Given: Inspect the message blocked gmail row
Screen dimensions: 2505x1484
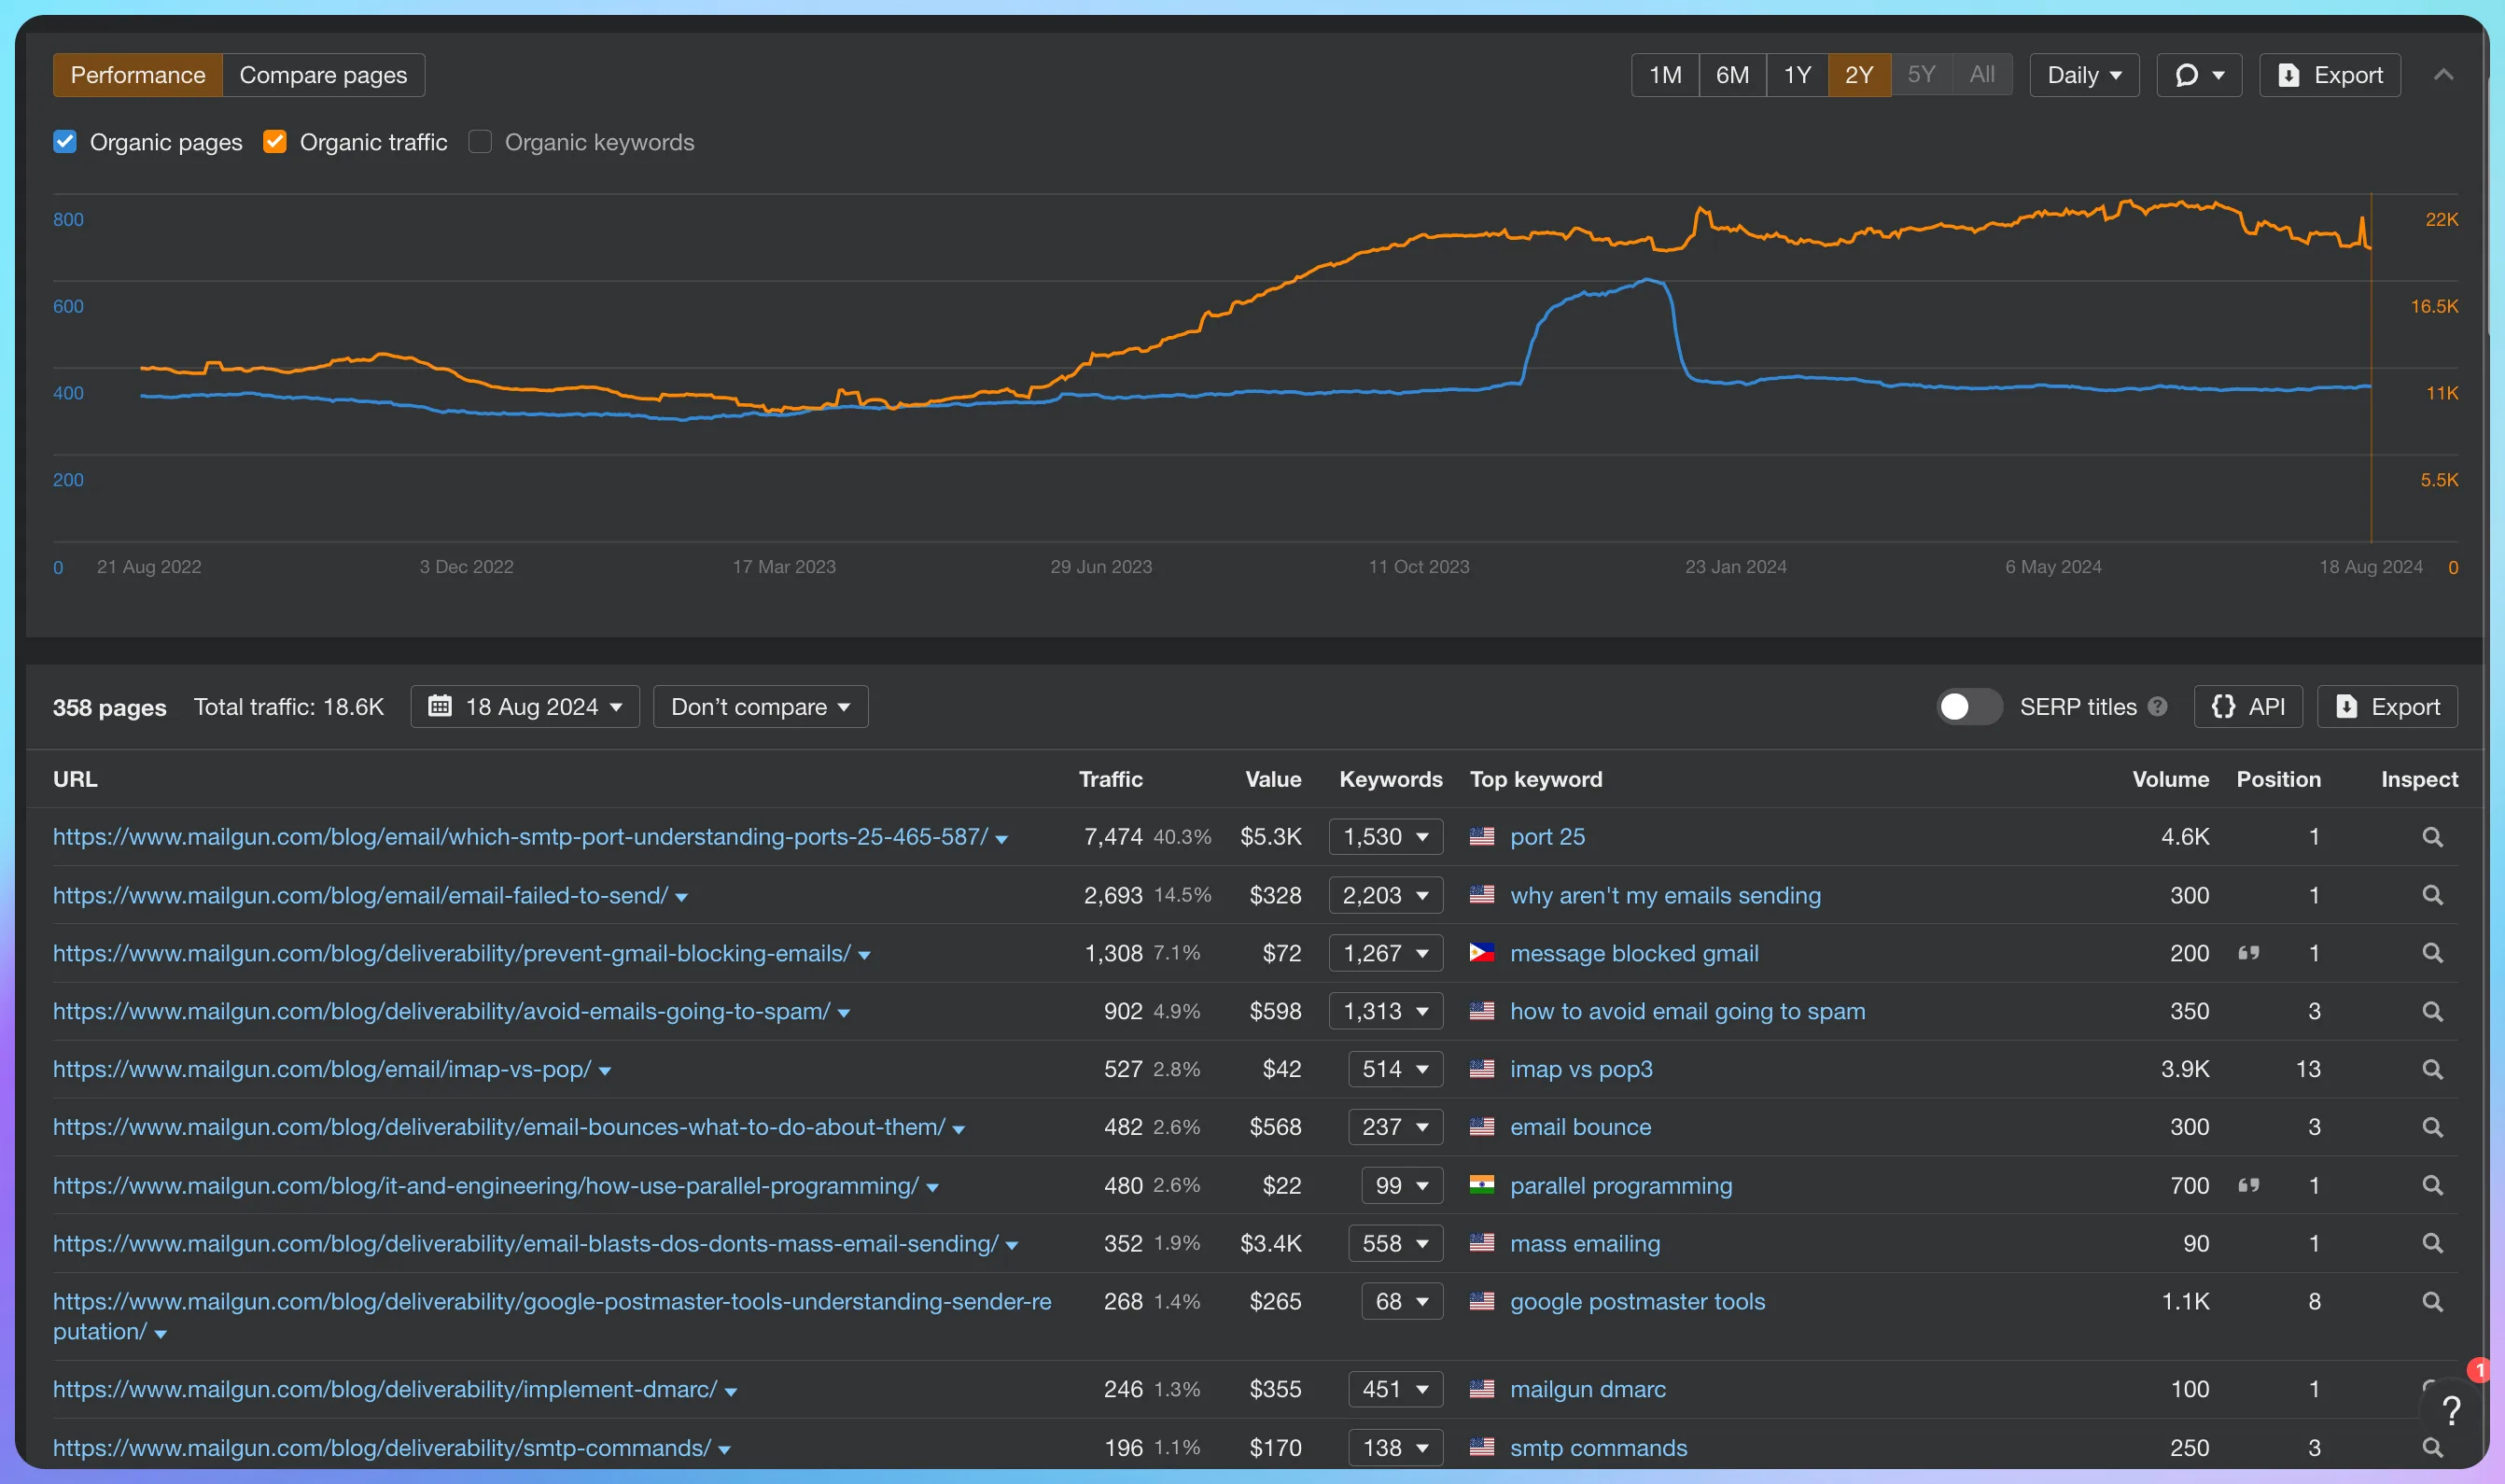Looking at the screenshot, I should (2432, 953).
